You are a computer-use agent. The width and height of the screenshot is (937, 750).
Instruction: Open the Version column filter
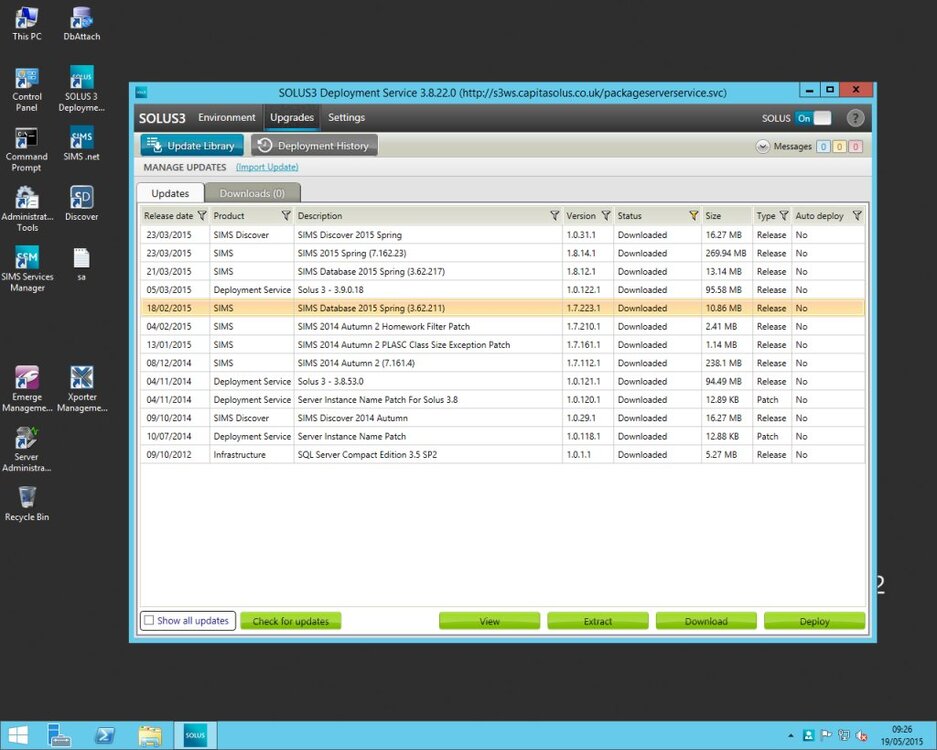click(606, 216)
